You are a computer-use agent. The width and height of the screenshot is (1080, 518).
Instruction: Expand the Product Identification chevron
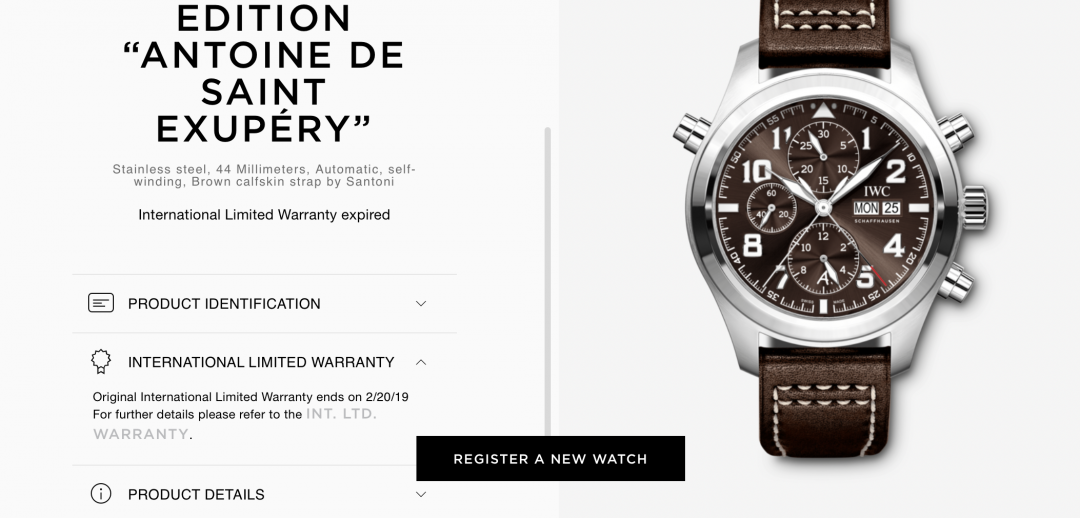(421, 303)
